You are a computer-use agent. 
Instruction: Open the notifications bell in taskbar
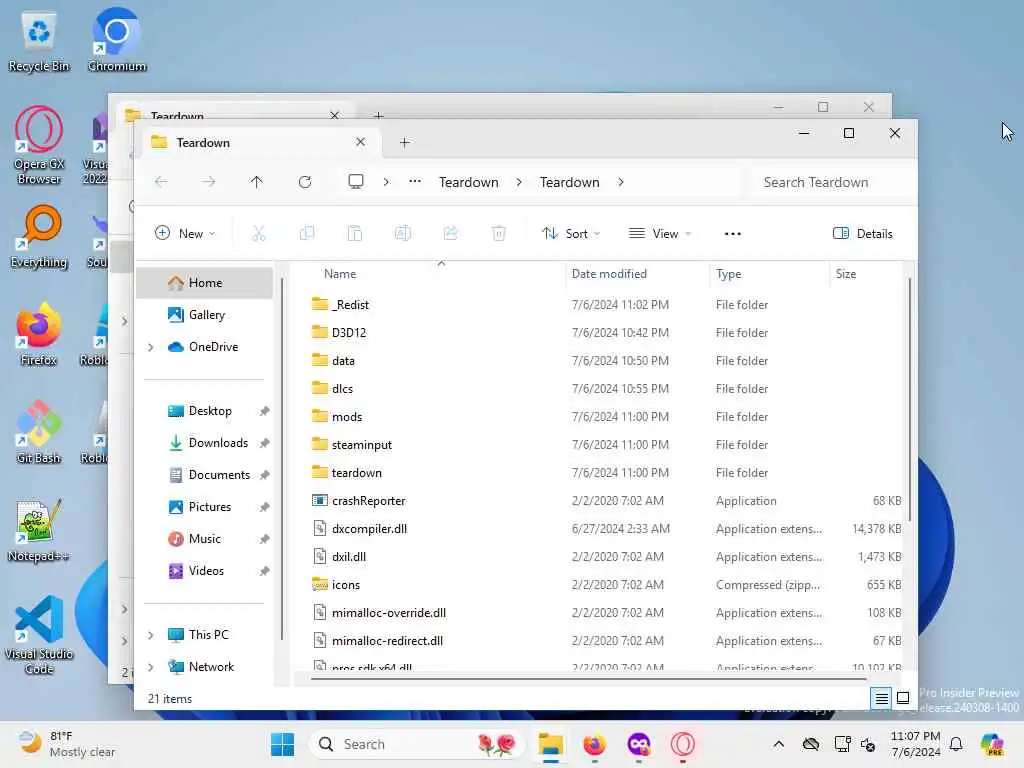(956, 744)
